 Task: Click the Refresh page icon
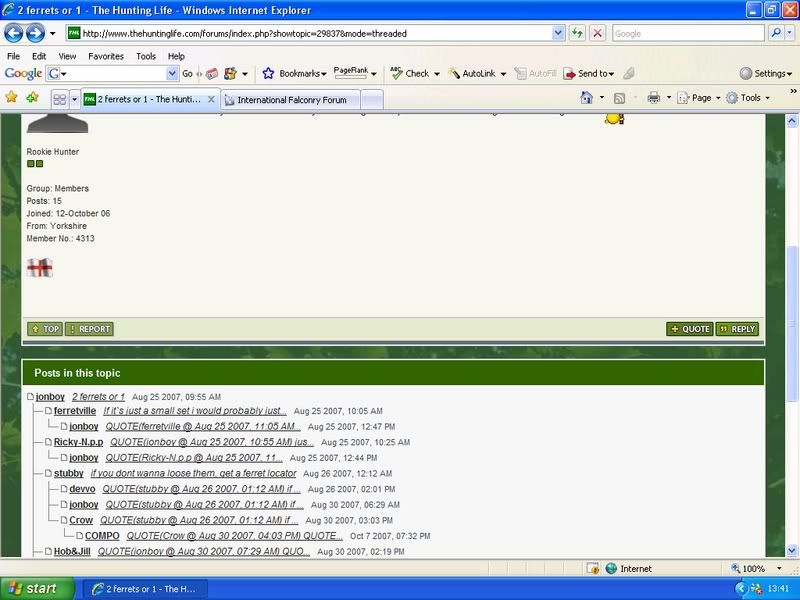click(578, 33)
